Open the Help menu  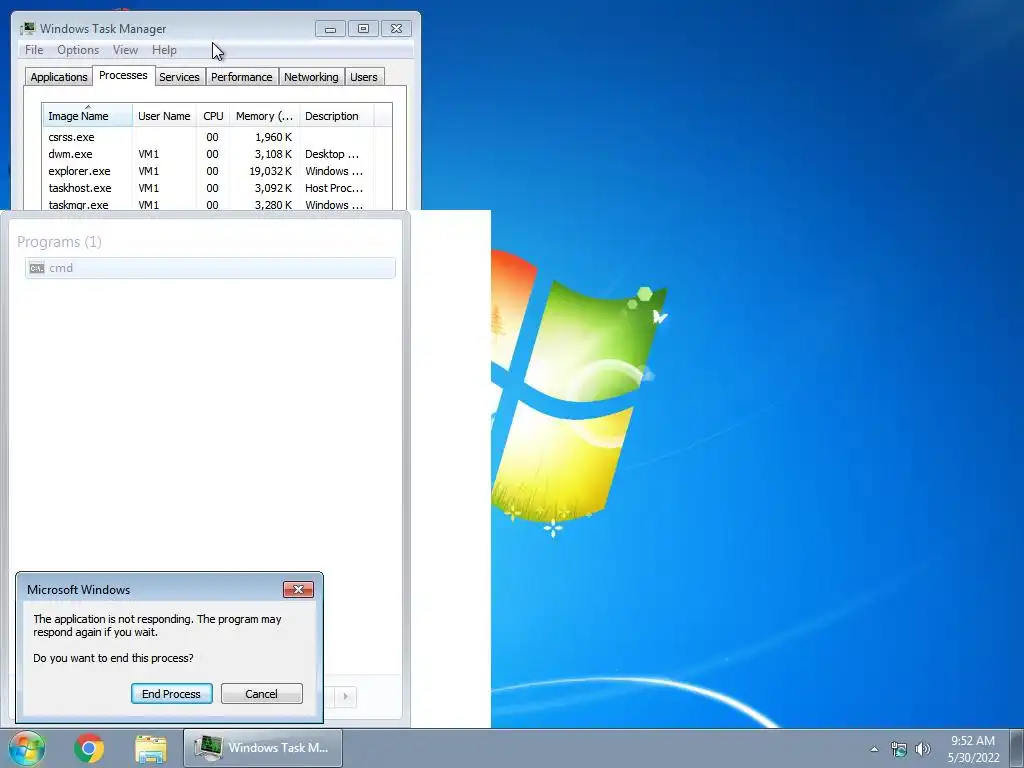[x=164, y=50]
